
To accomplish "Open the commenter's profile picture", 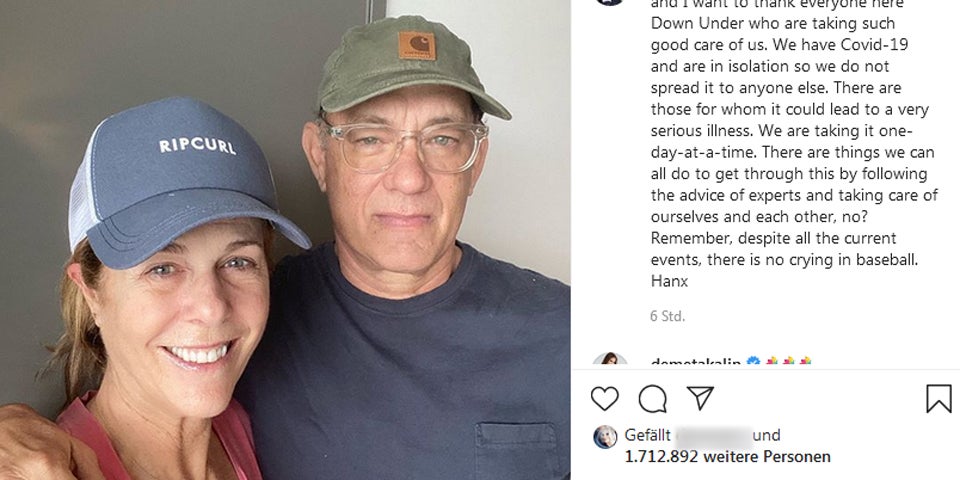I will (611, 362).
